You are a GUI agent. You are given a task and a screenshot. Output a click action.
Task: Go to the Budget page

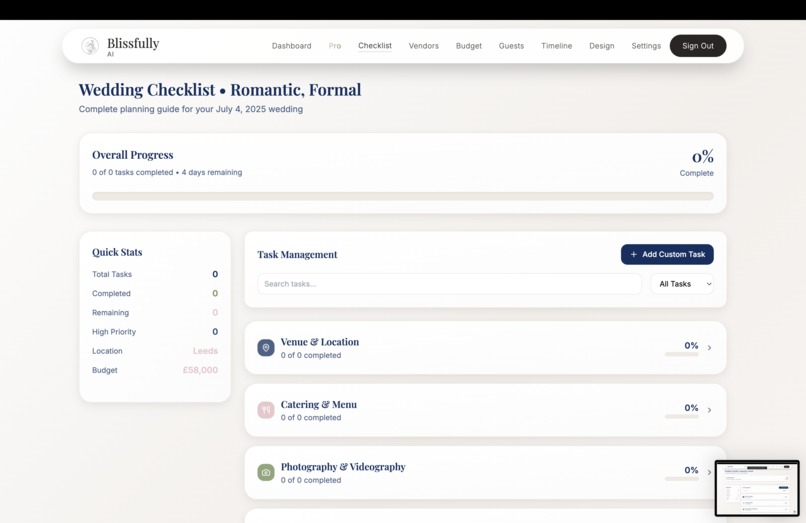click(469, 46)
